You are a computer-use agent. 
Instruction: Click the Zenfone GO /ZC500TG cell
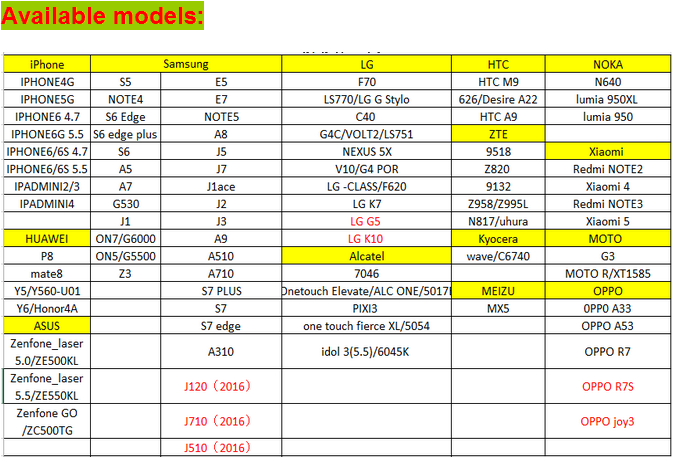coord(47,422)
